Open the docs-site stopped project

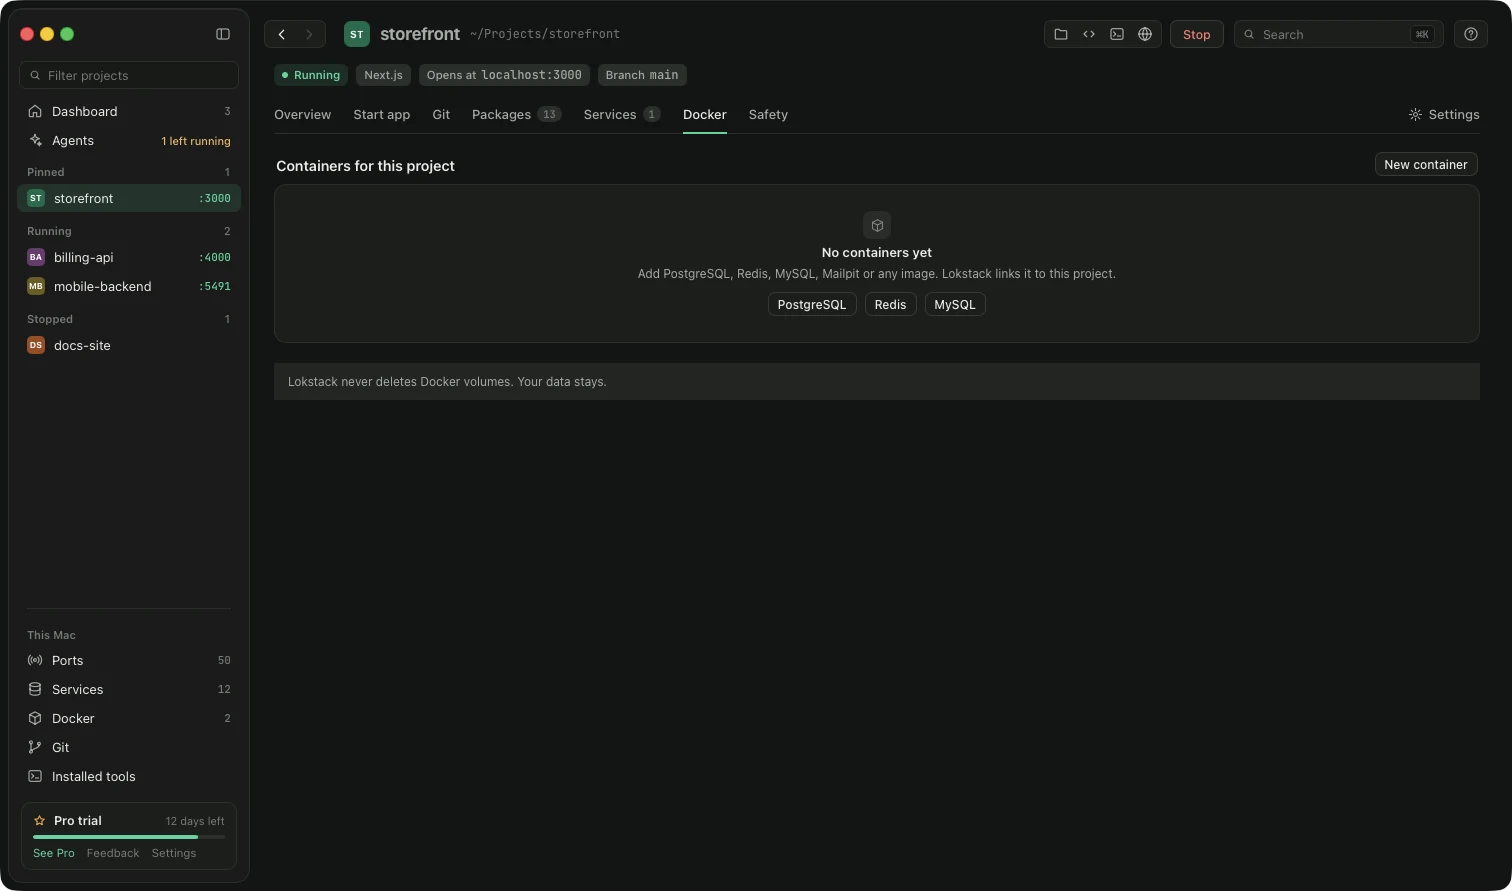click(x=129, y=345)
